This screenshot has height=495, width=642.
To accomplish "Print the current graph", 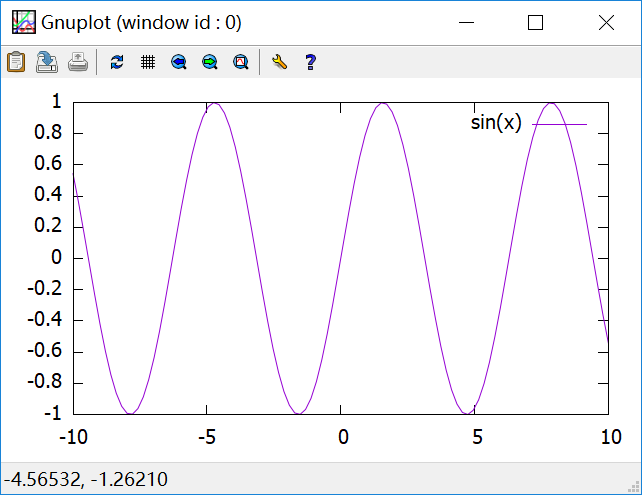I will (78, 62).
